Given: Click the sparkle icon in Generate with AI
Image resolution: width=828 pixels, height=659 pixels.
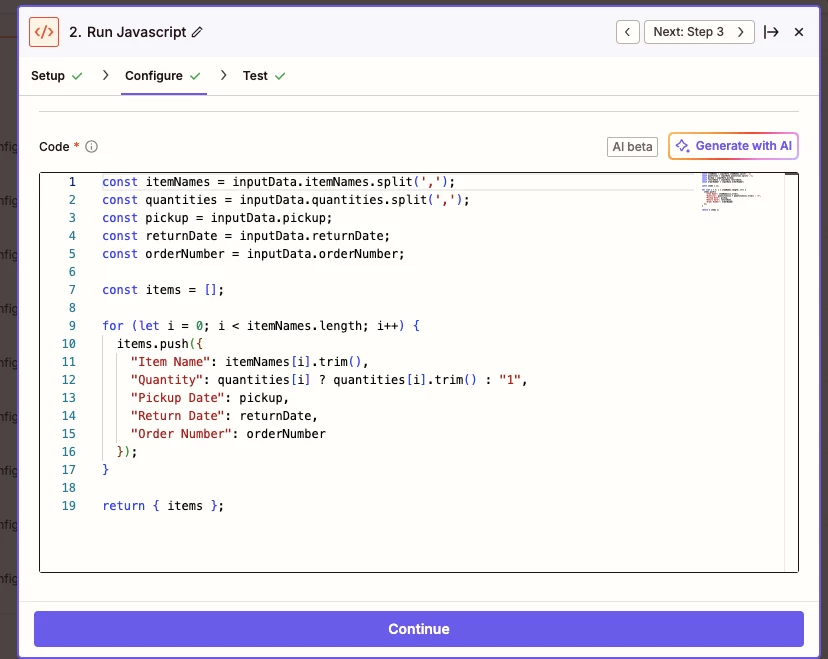Looking at the screenshot, I should [682, 146].
